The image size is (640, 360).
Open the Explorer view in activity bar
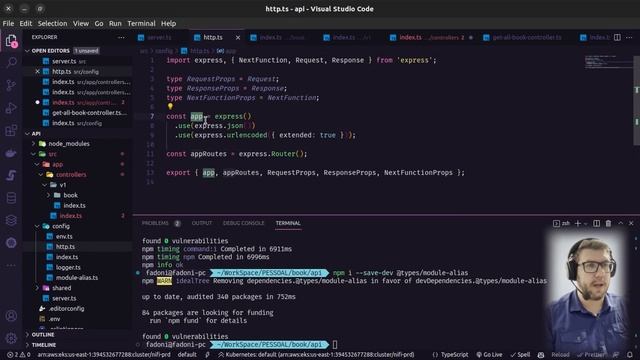pyautogui.click(x=11, y=41)
